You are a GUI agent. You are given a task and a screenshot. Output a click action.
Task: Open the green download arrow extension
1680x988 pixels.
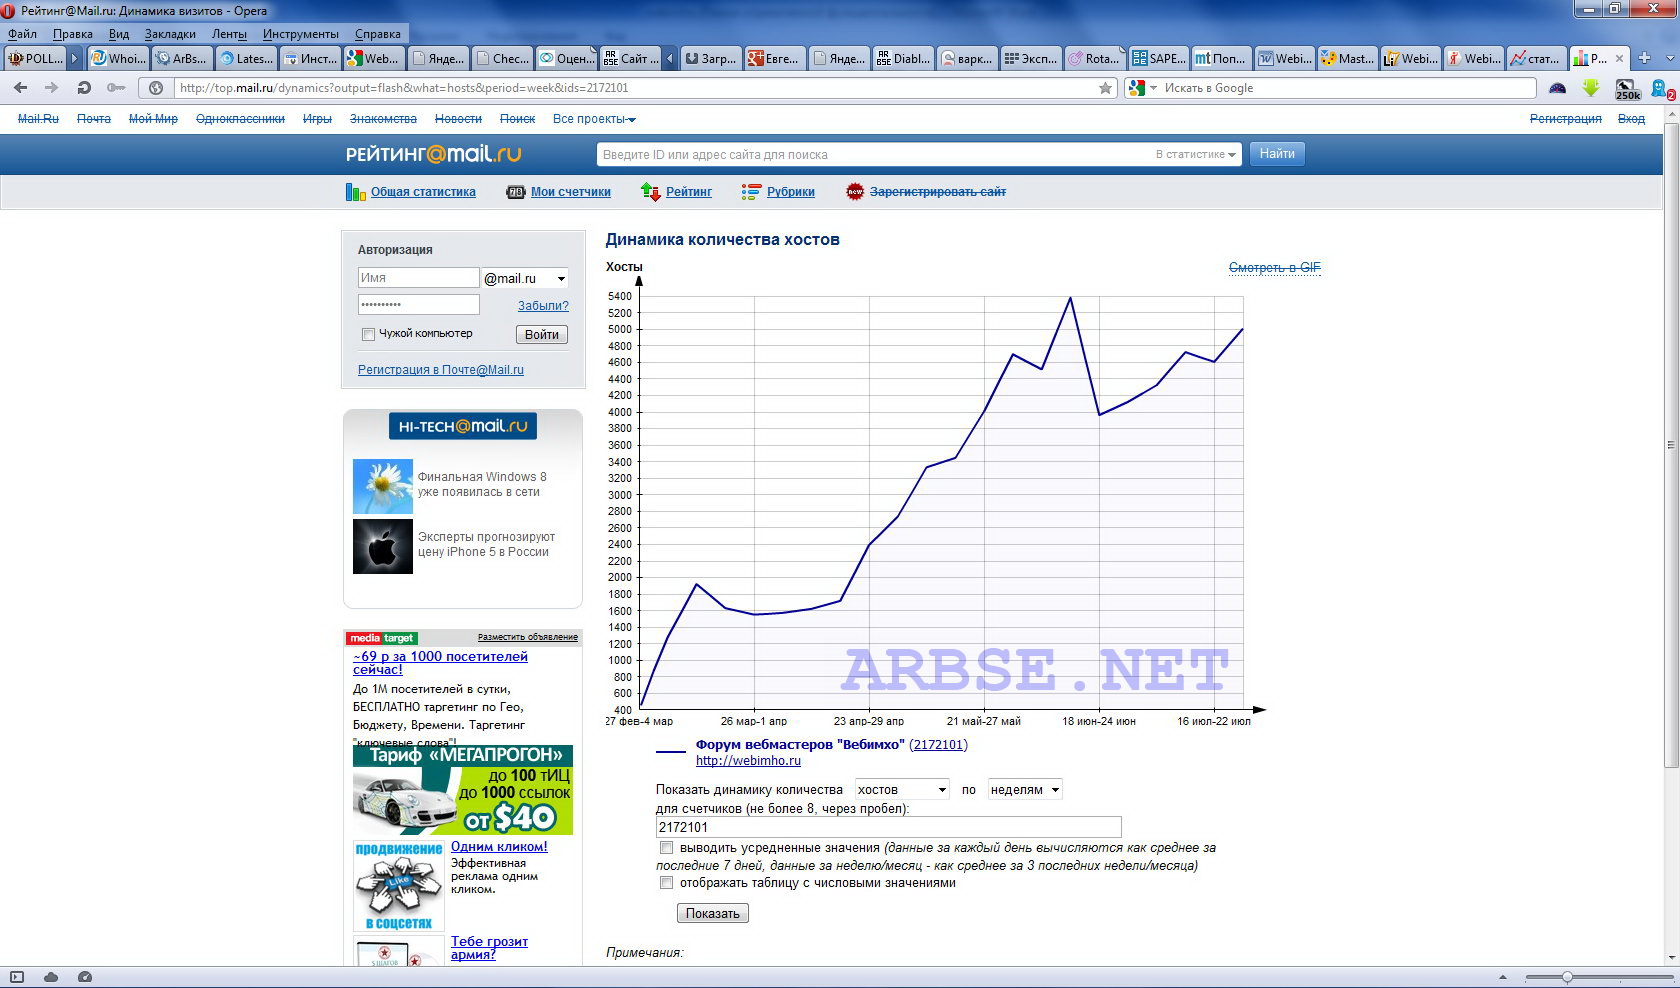(1591, 88)
